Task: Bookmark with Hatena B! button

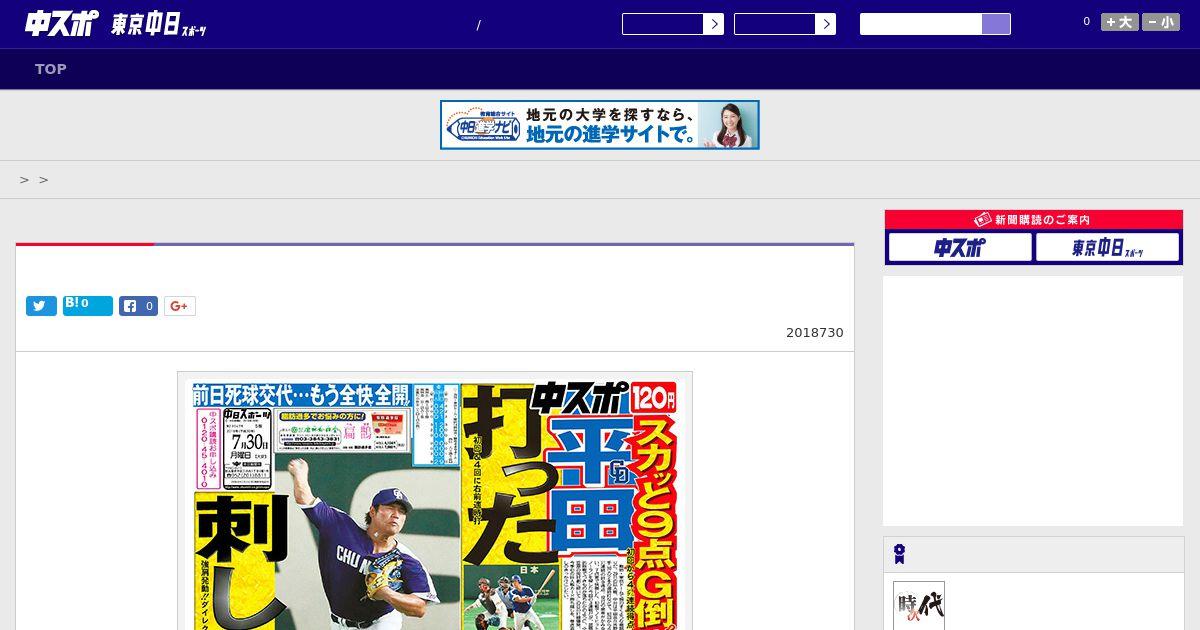Action: 88,306
